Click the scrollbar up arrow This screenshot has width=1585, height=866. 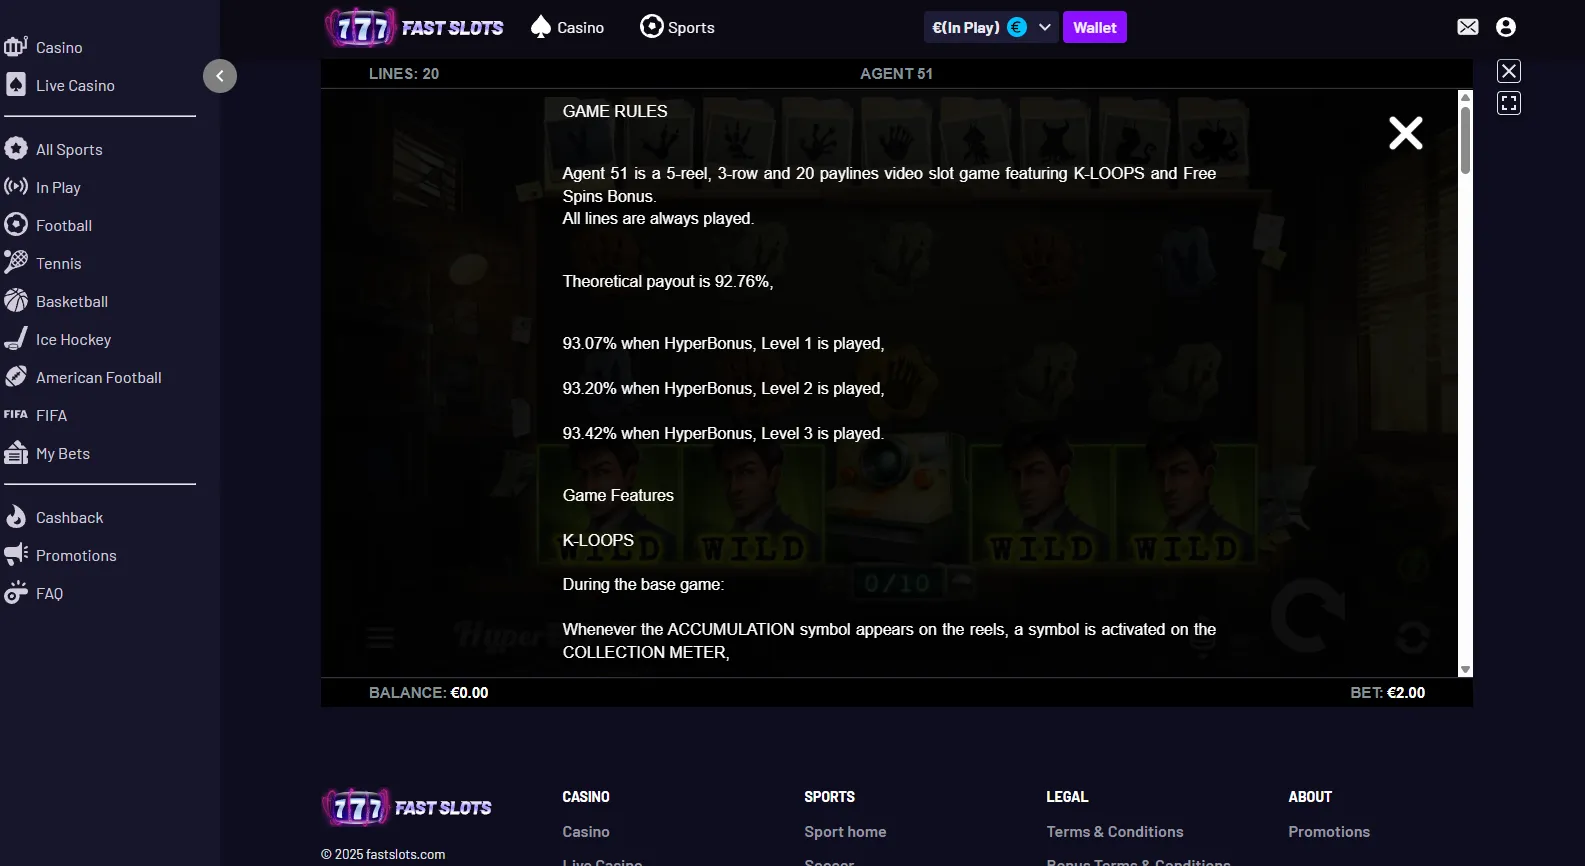tap(1465, 97)
